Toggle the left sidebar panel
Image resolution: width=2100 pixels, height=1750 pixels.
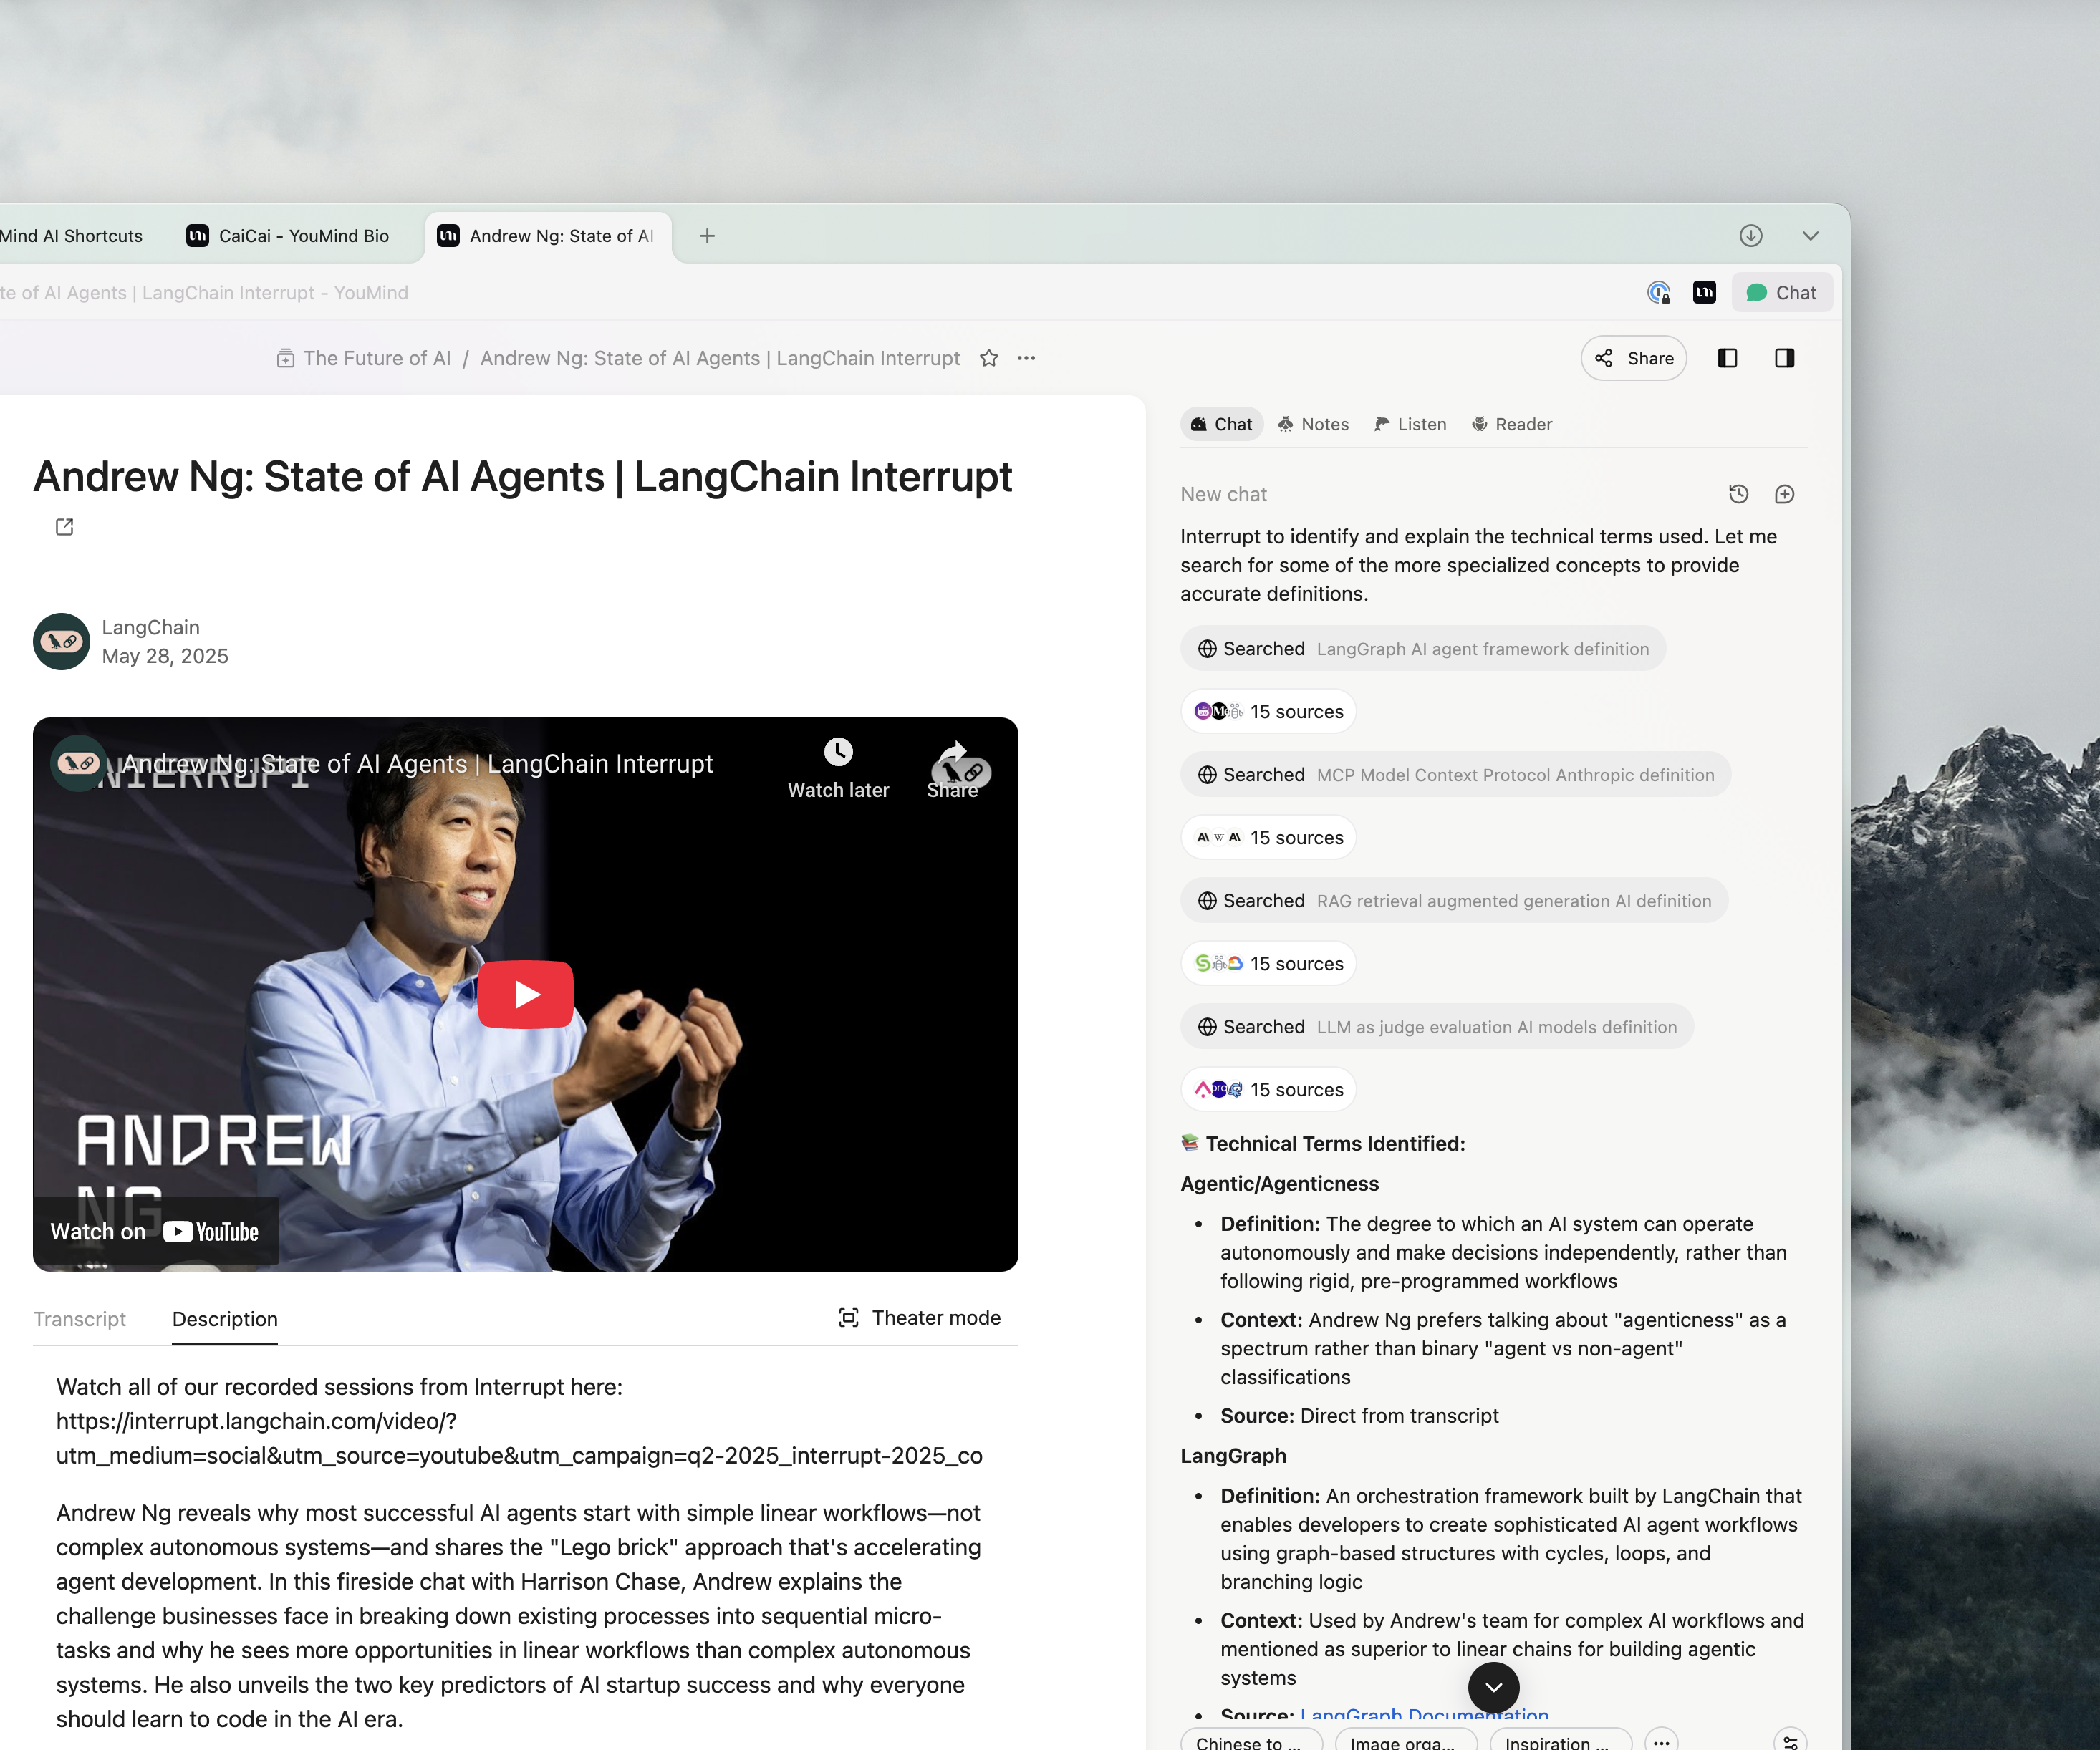click(1727, 358)
